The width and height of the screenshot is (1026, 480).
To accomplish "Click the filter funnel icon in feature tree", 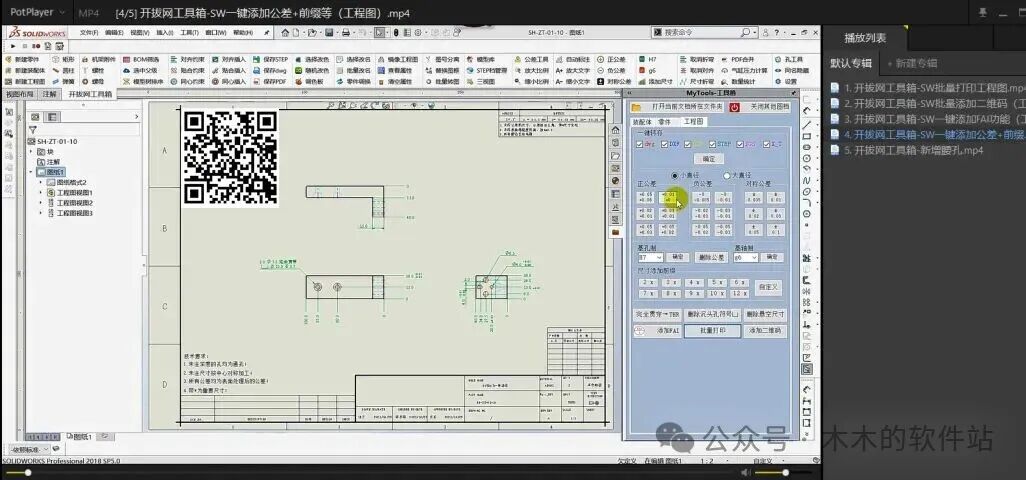I will (32, 130).
